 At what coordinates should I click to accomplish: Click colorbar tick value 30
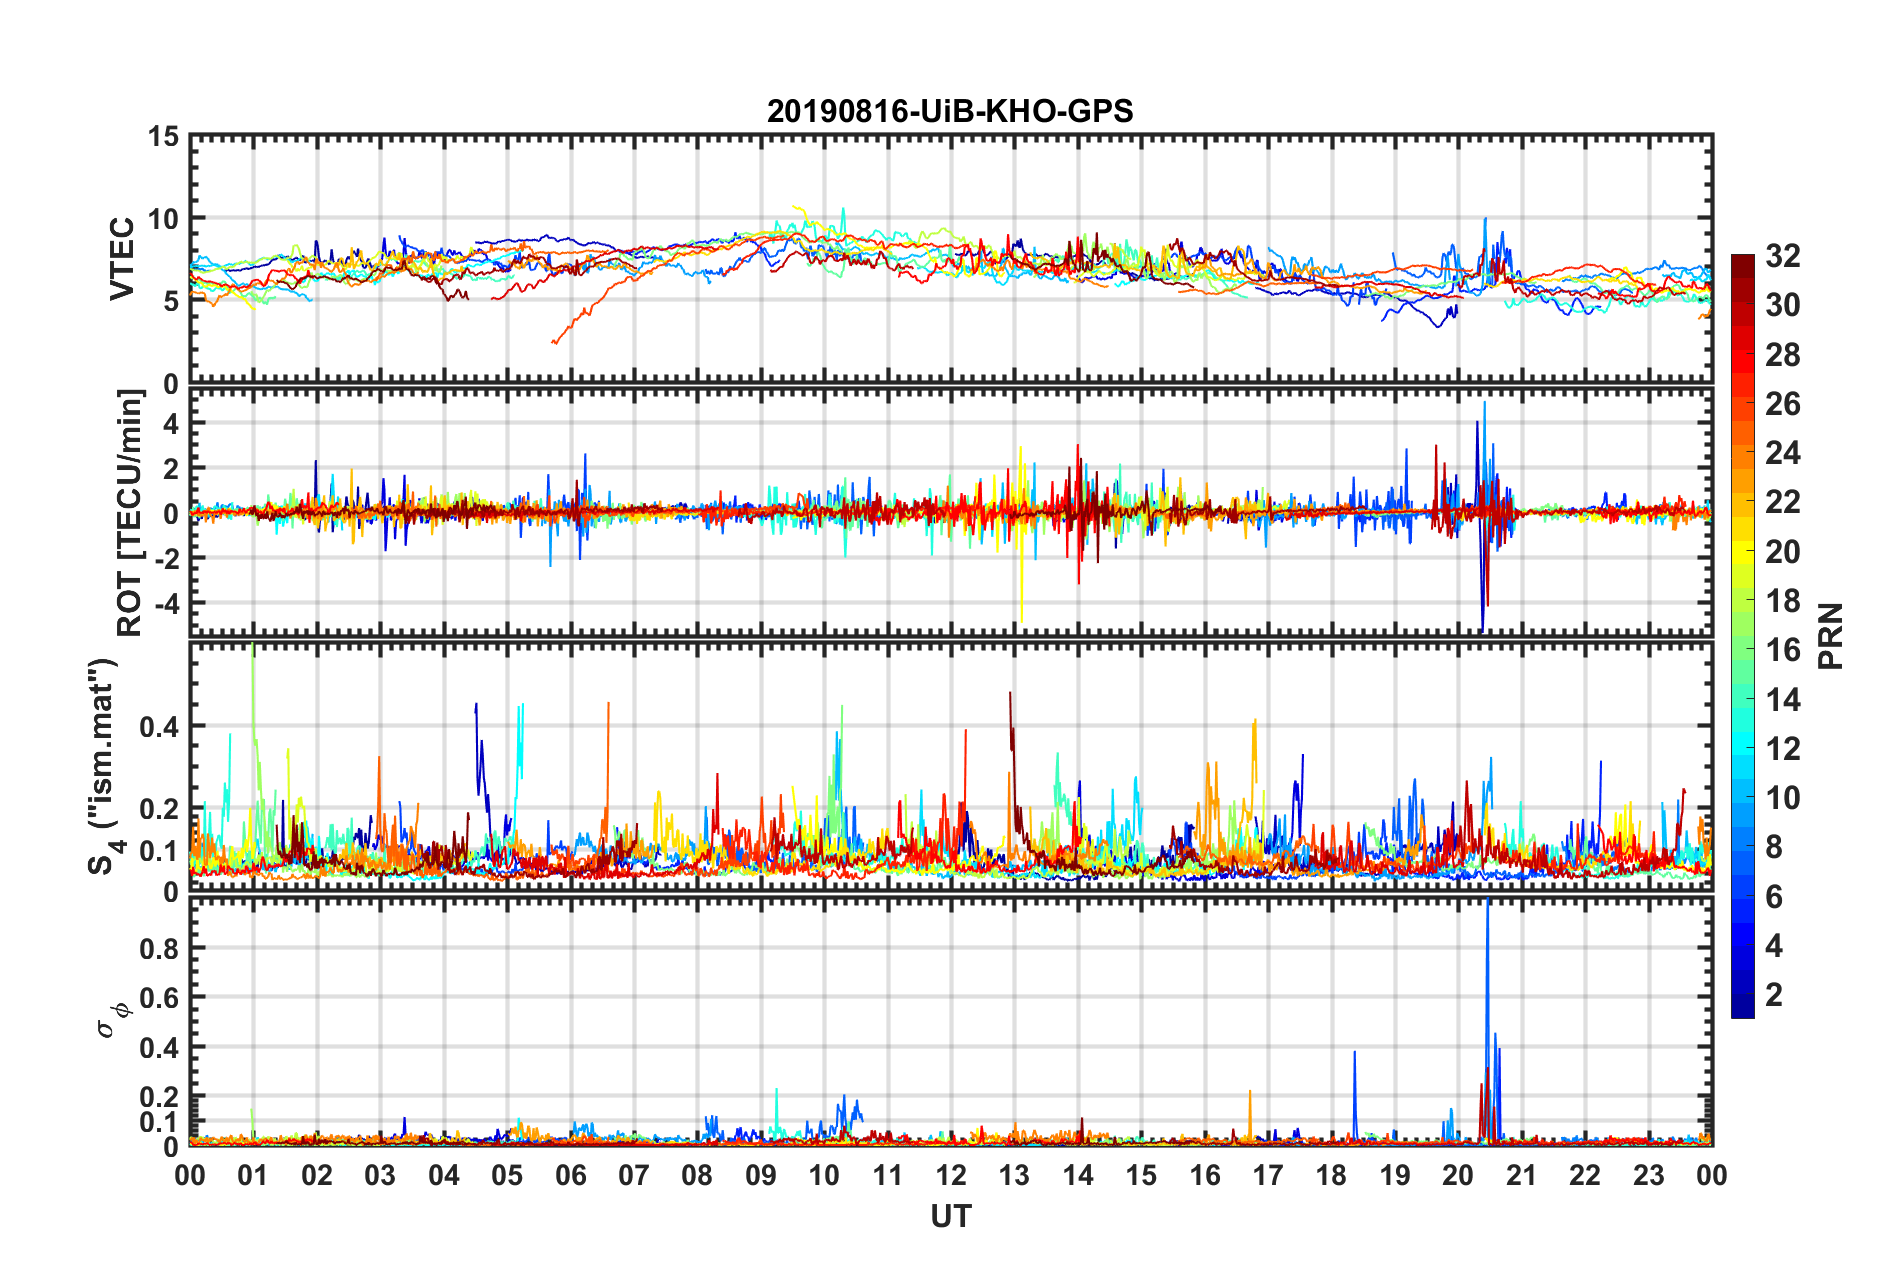click(1782, 305)
